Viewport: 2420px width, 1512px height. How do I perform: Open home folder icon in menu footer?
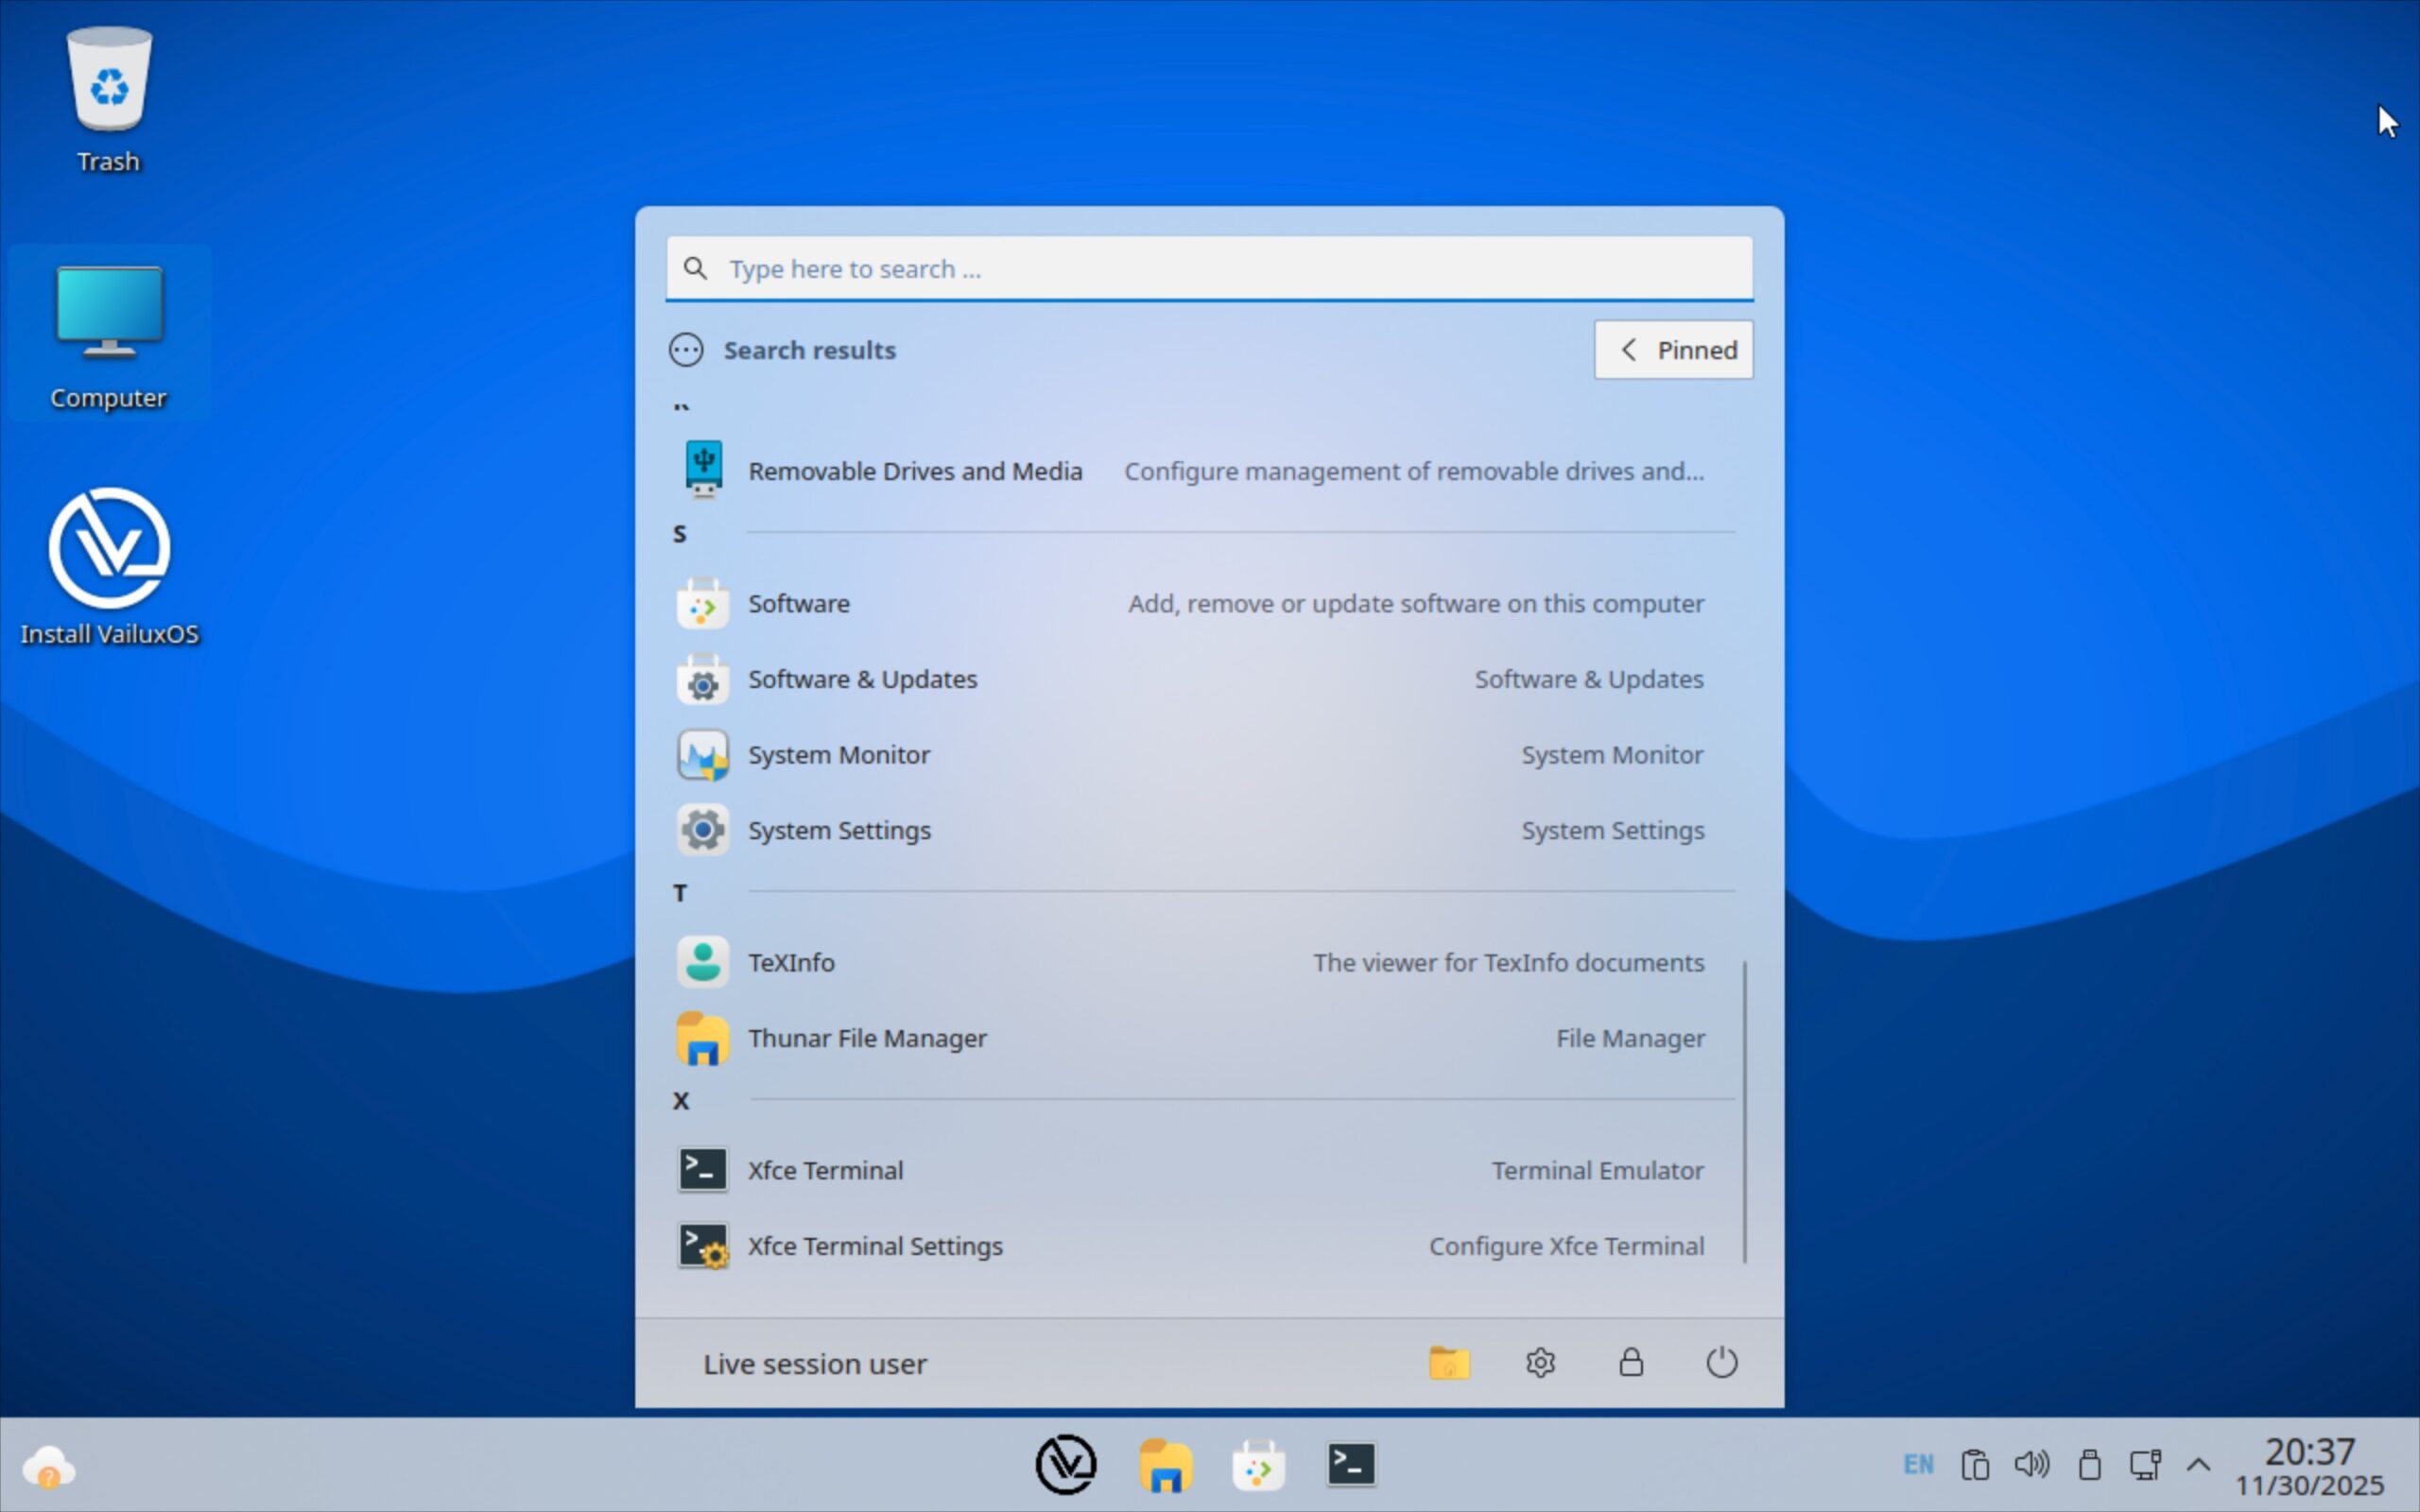click(1449, 1362)
